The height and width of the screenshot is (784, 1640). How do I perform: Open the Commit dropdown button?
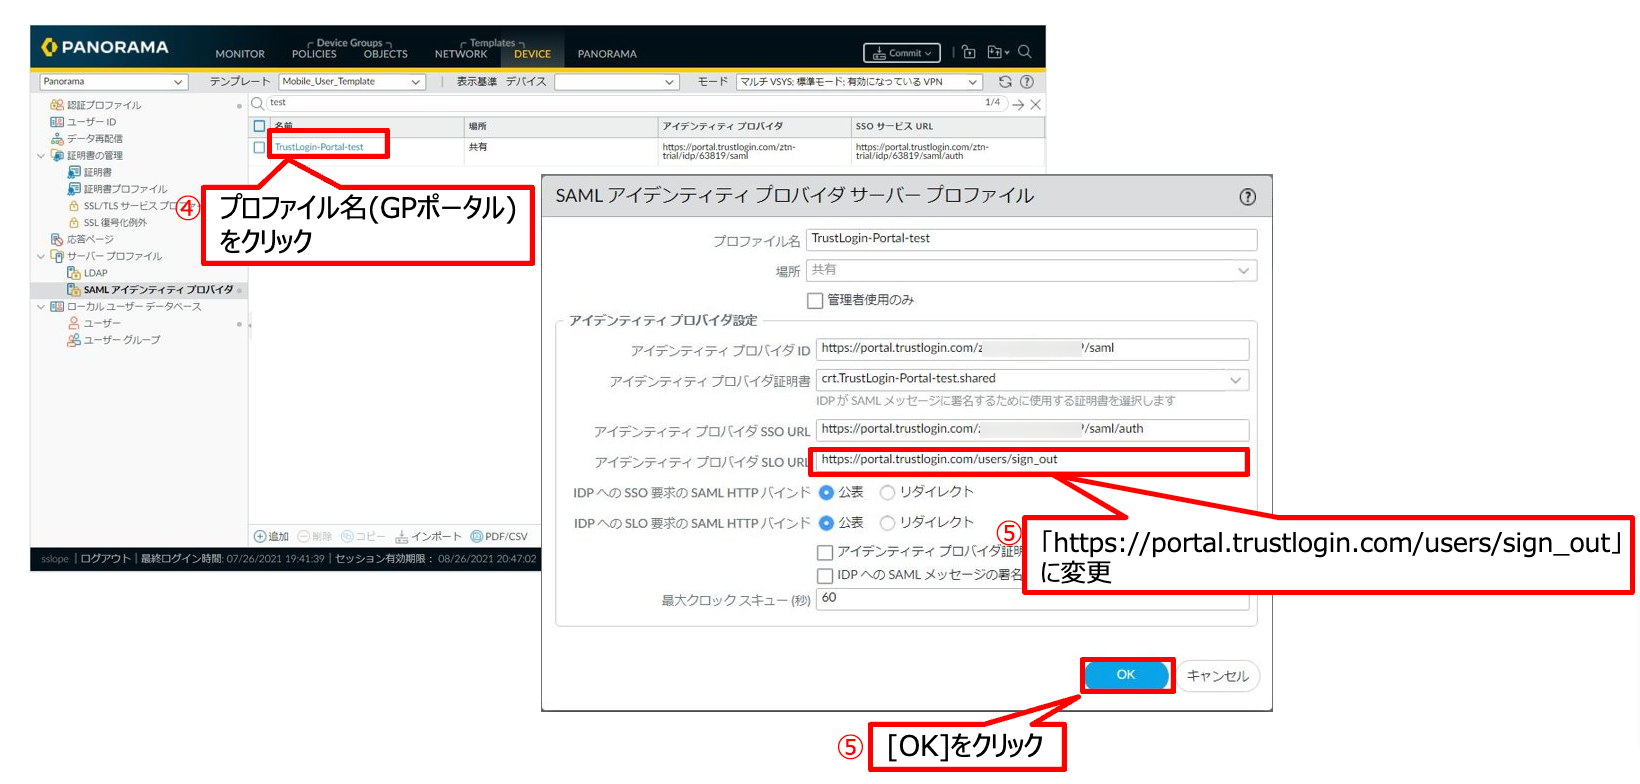[x=902, y=53]
